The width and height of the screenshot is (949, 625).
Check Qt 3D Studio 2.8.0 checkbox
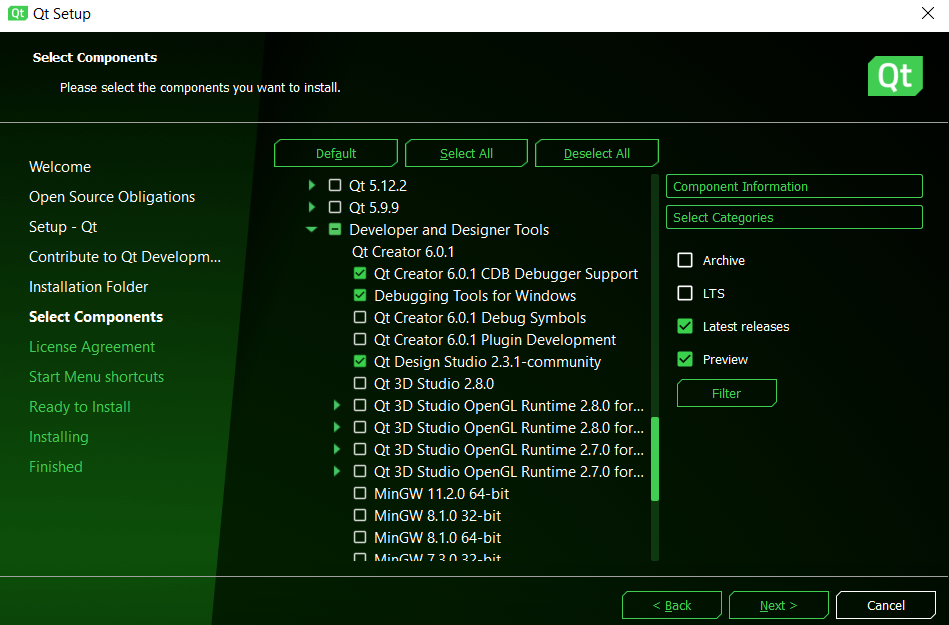coord(360,383)
